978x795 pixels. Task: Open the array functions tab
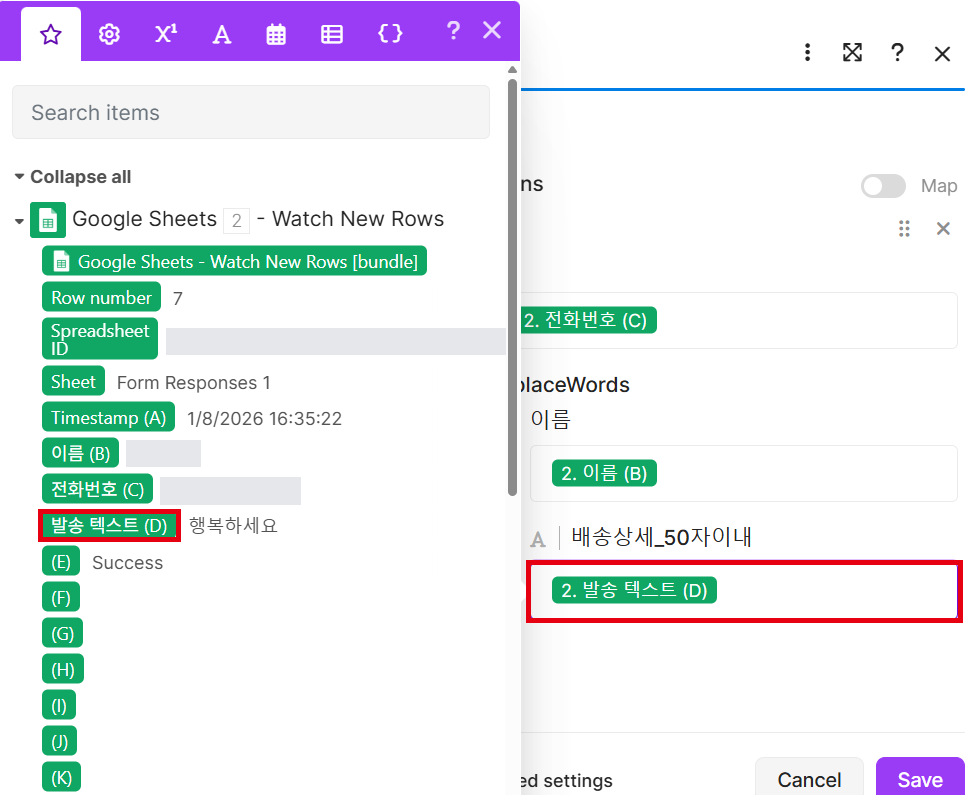point(332,34)
